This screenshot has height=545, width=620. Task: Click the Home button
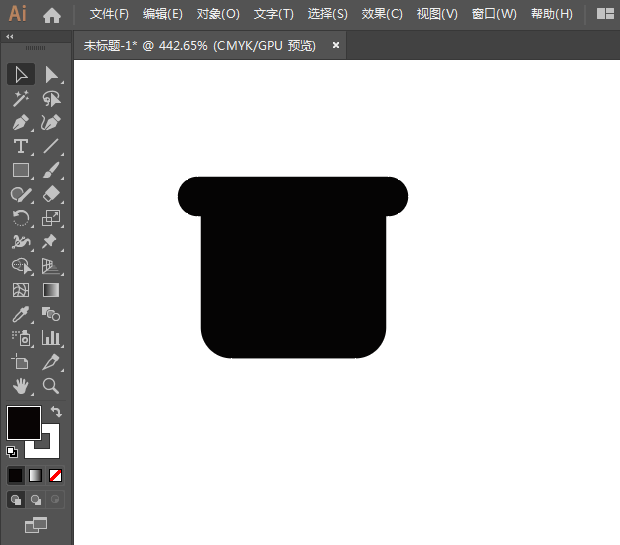[x=52, y=14]
